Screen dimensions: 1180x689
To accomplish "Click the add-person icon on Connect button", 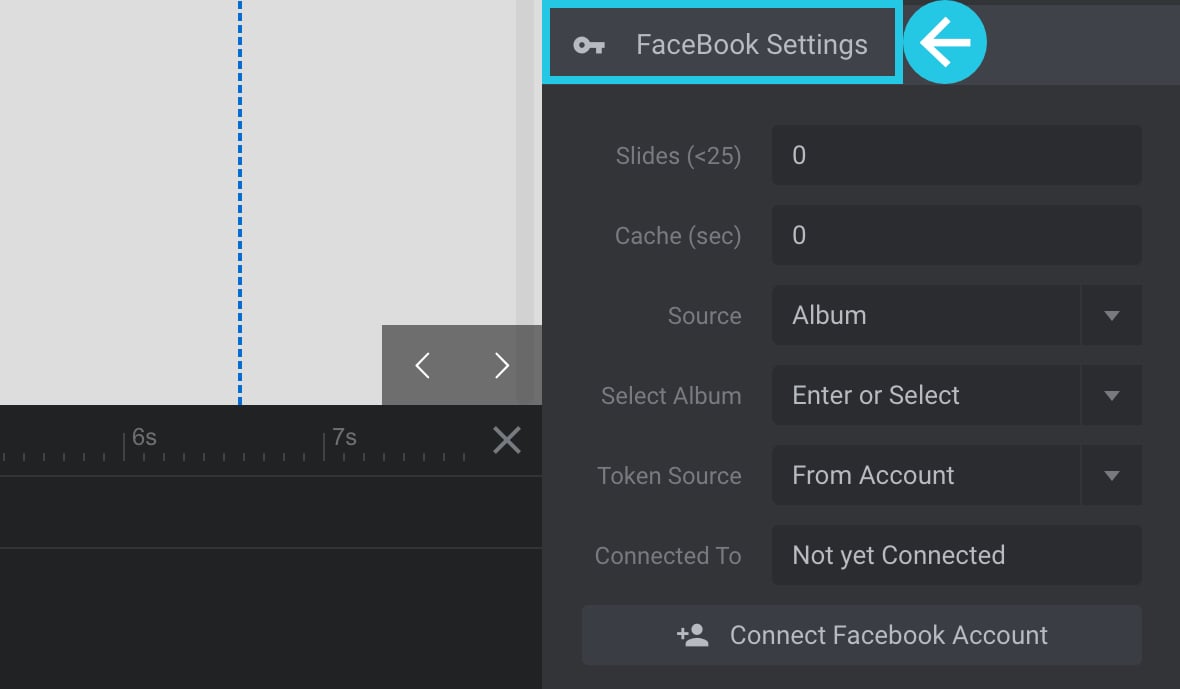I will pos(692,635).
